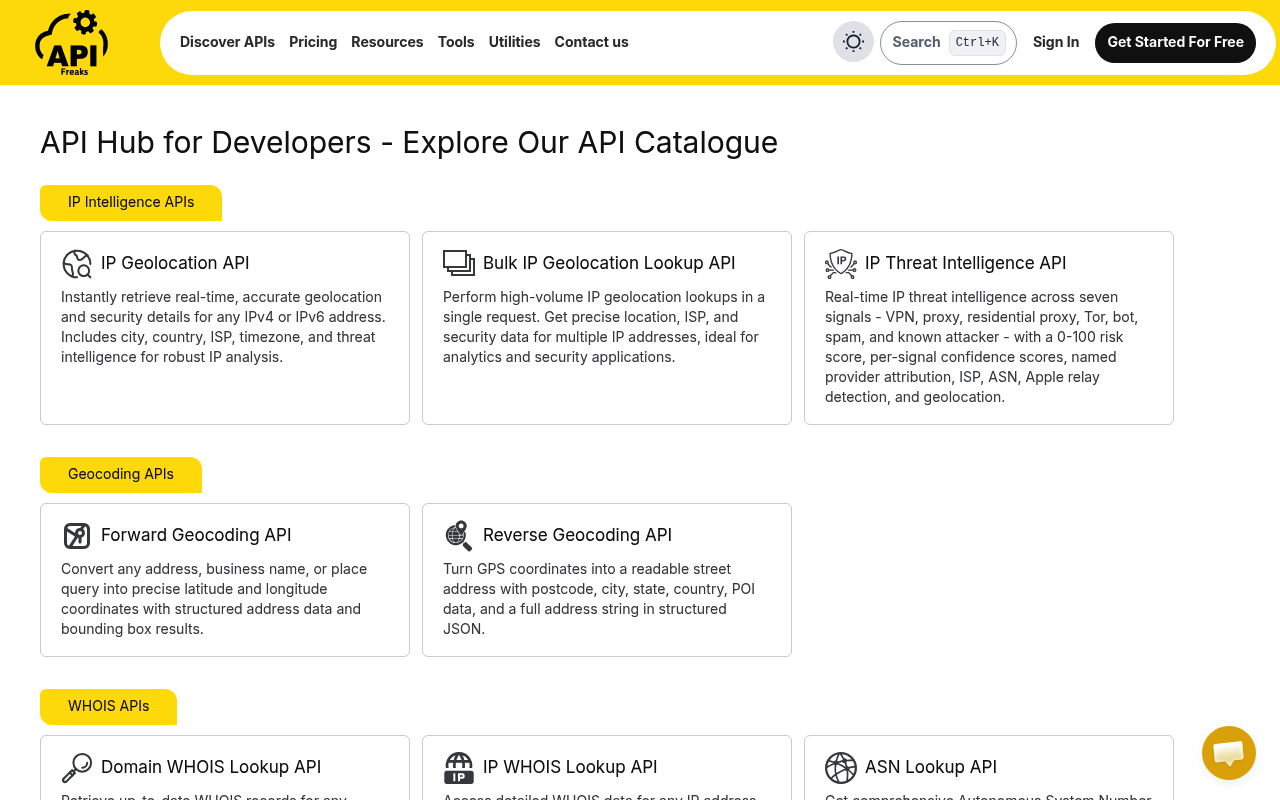
Task: Open the Discover APIs menu
Action: pos(227,42)
